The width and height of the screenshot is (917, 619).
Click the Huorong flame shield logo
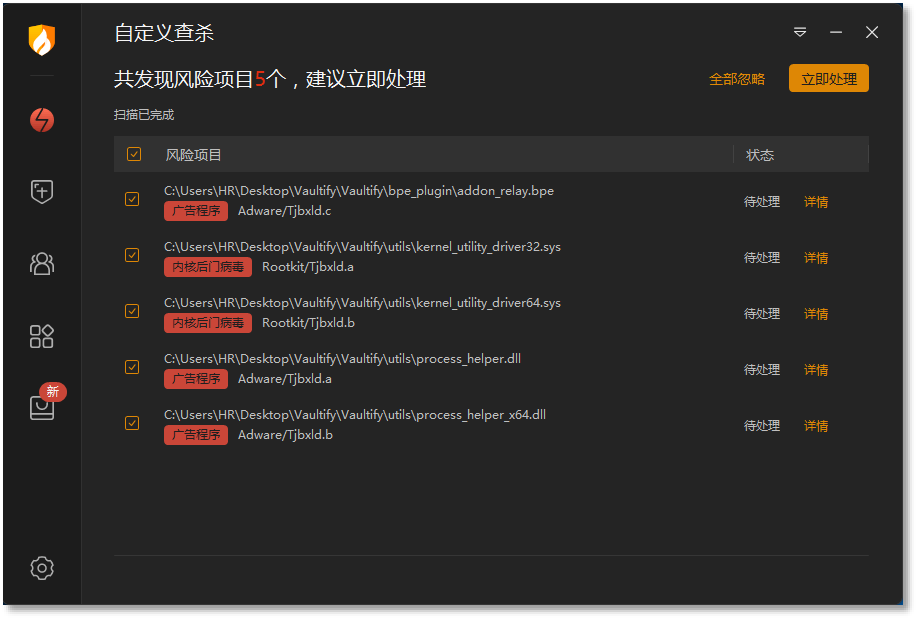[42, 40]
